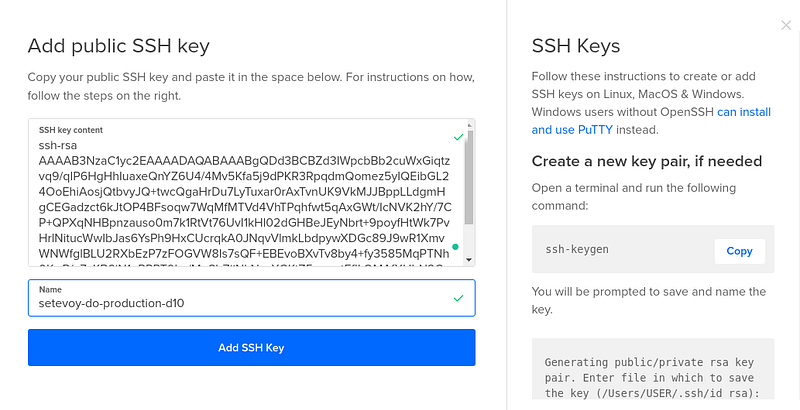800x410 pixels.
Task: Click the green checkmark in Name field
Action: coord(458,298)
